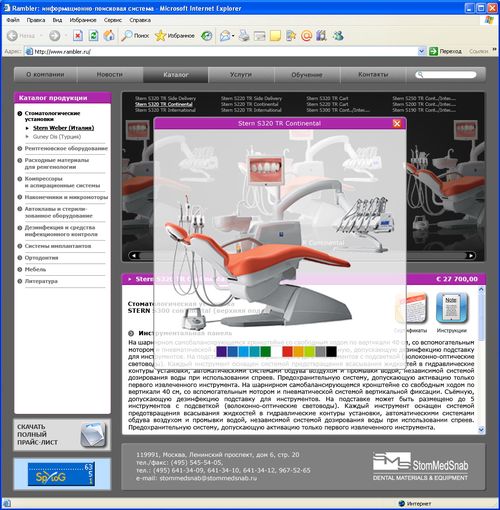Viewport: 500px width, 510px height.
Task: Open the Сервис menu
Action: (x=113, y=20)
